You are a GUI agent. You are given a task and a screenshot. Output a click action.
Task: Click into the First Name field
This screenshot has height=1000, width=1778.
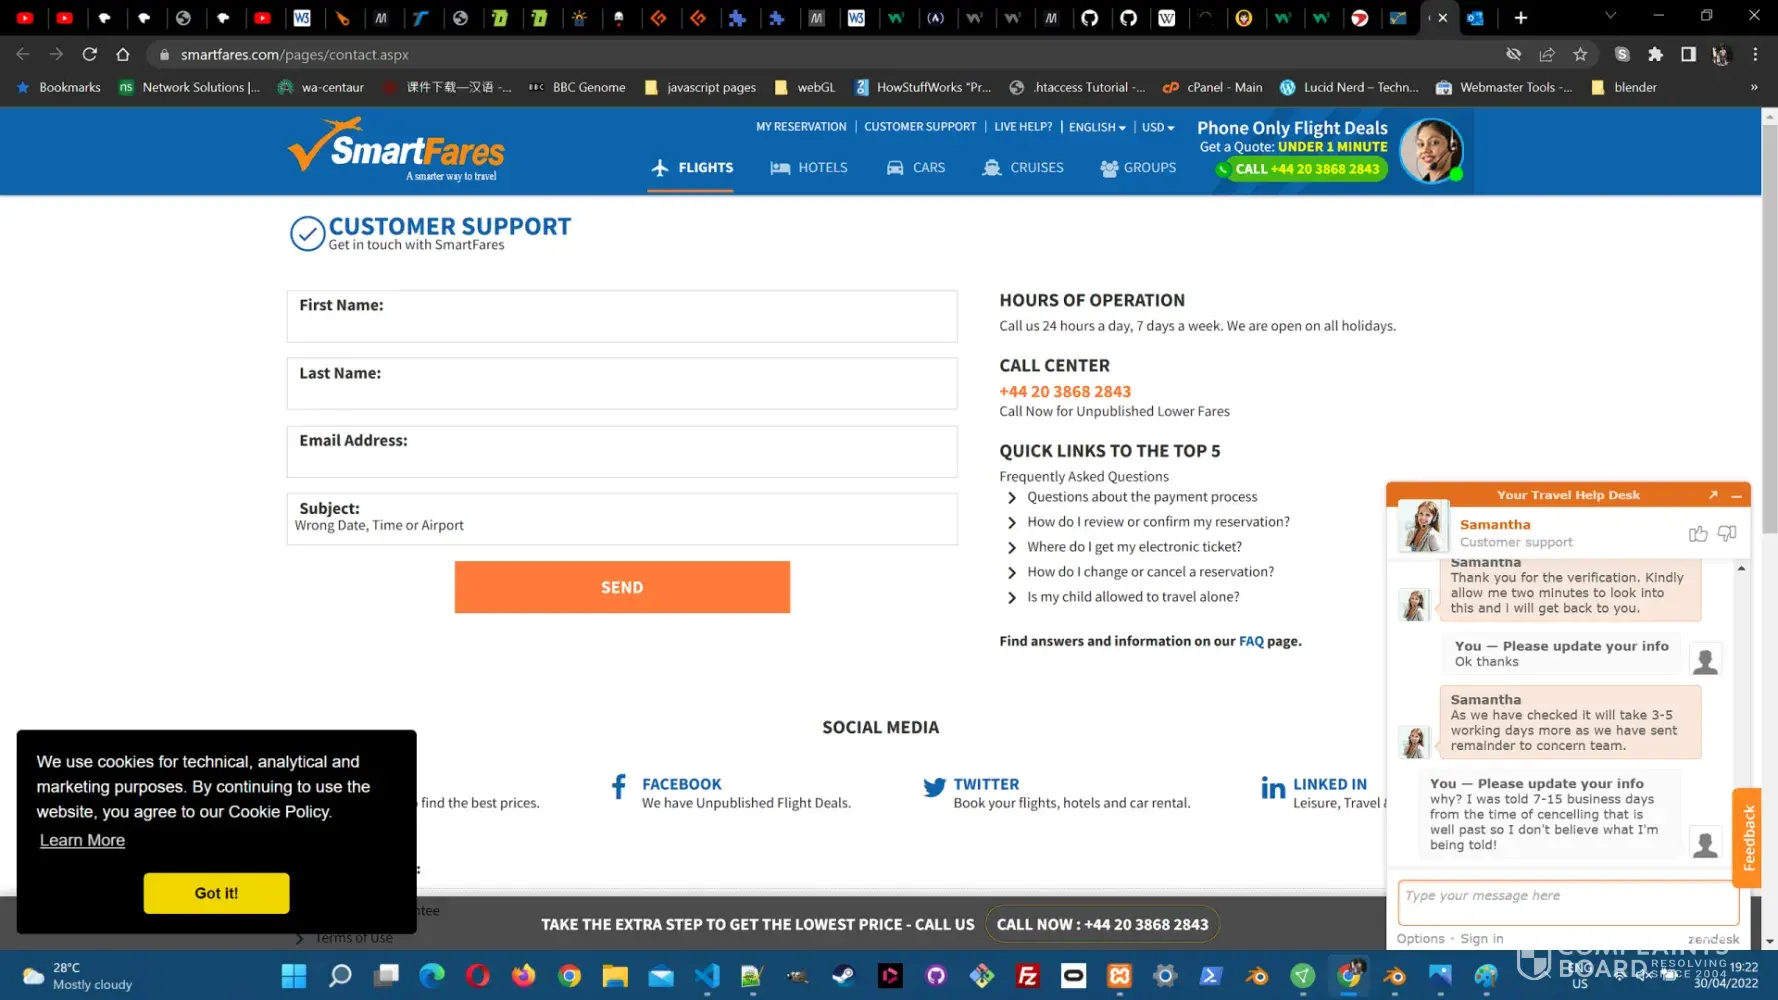point(622,316)
